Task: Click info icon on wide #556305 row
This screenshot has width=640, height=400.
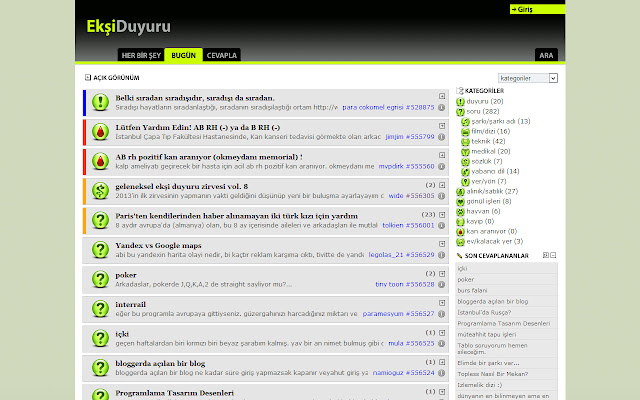Action: (x=442, y=196)
